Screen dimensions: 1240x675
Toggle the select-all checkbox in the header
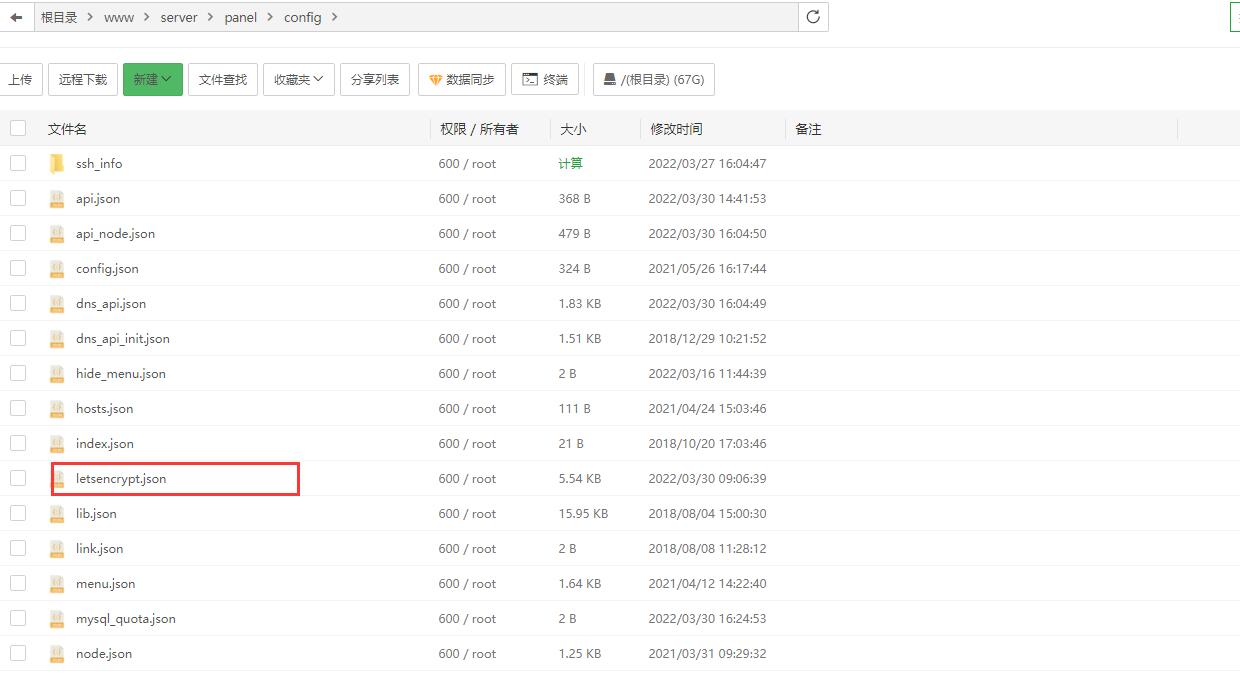tap(18, 128)
